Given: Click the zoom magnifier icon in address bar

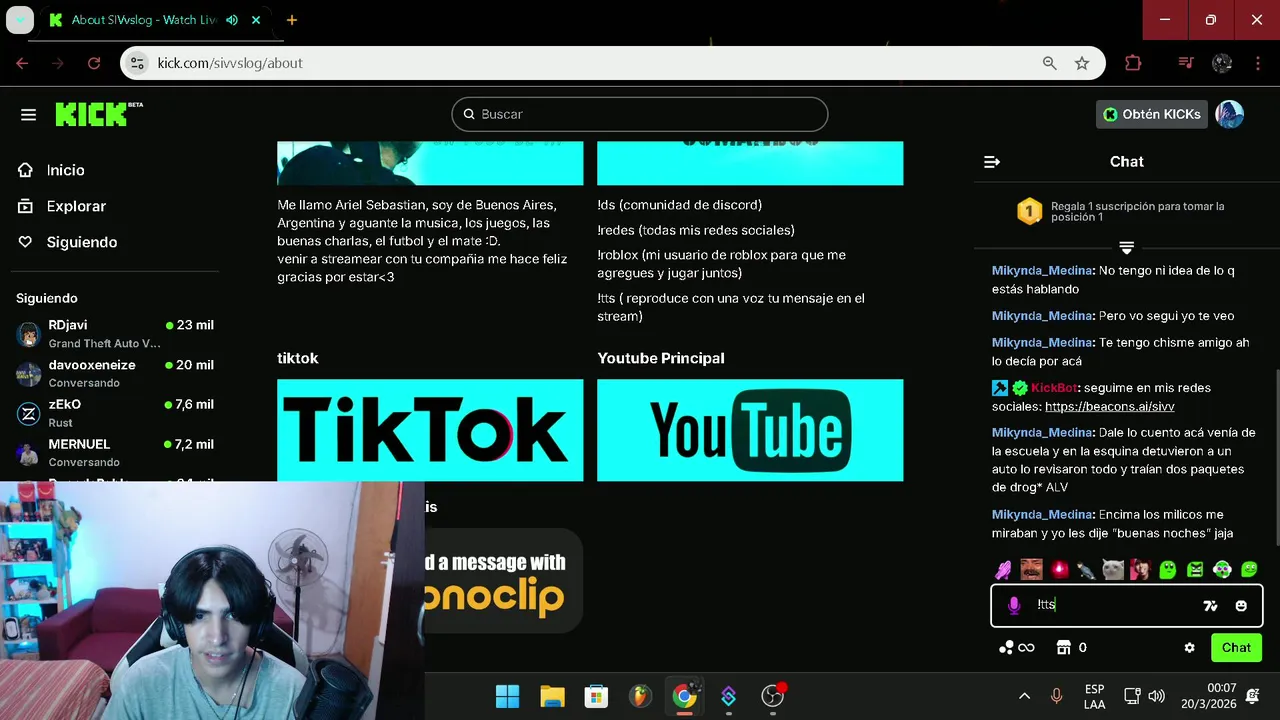Looking at the screenshot, I should pyautogui.click(x=1049, y=63).
